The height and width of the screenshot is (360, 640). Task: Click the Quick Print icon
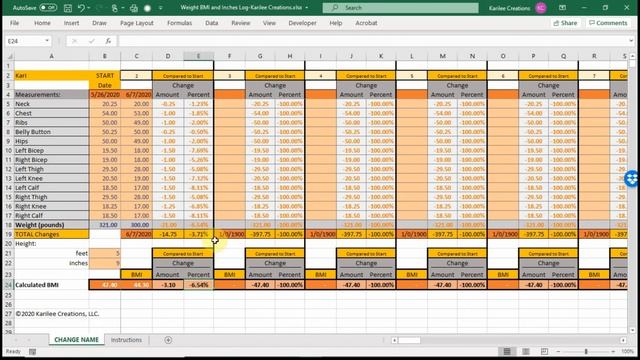point(133,8)
